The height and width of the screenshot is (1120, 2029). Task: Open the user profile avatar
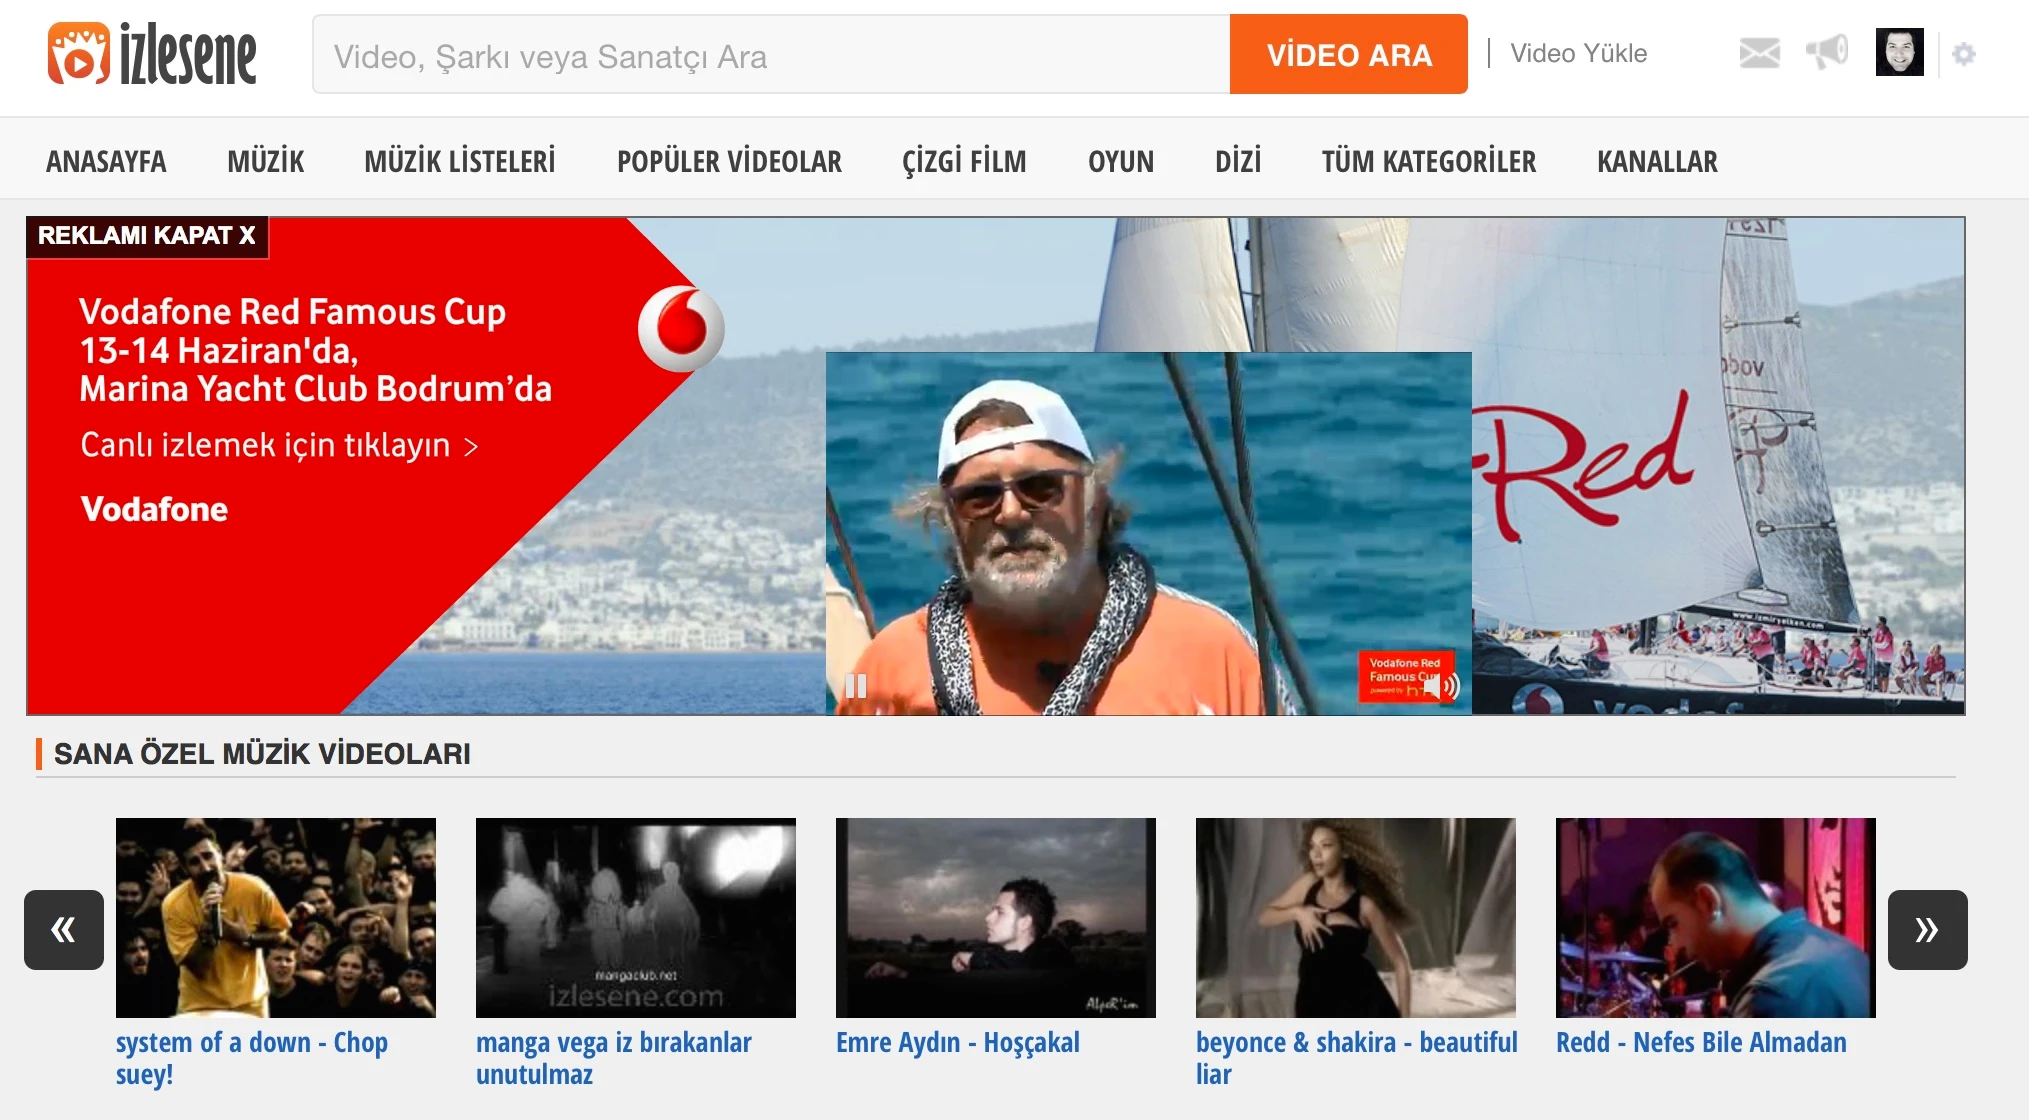[1899, 52]
